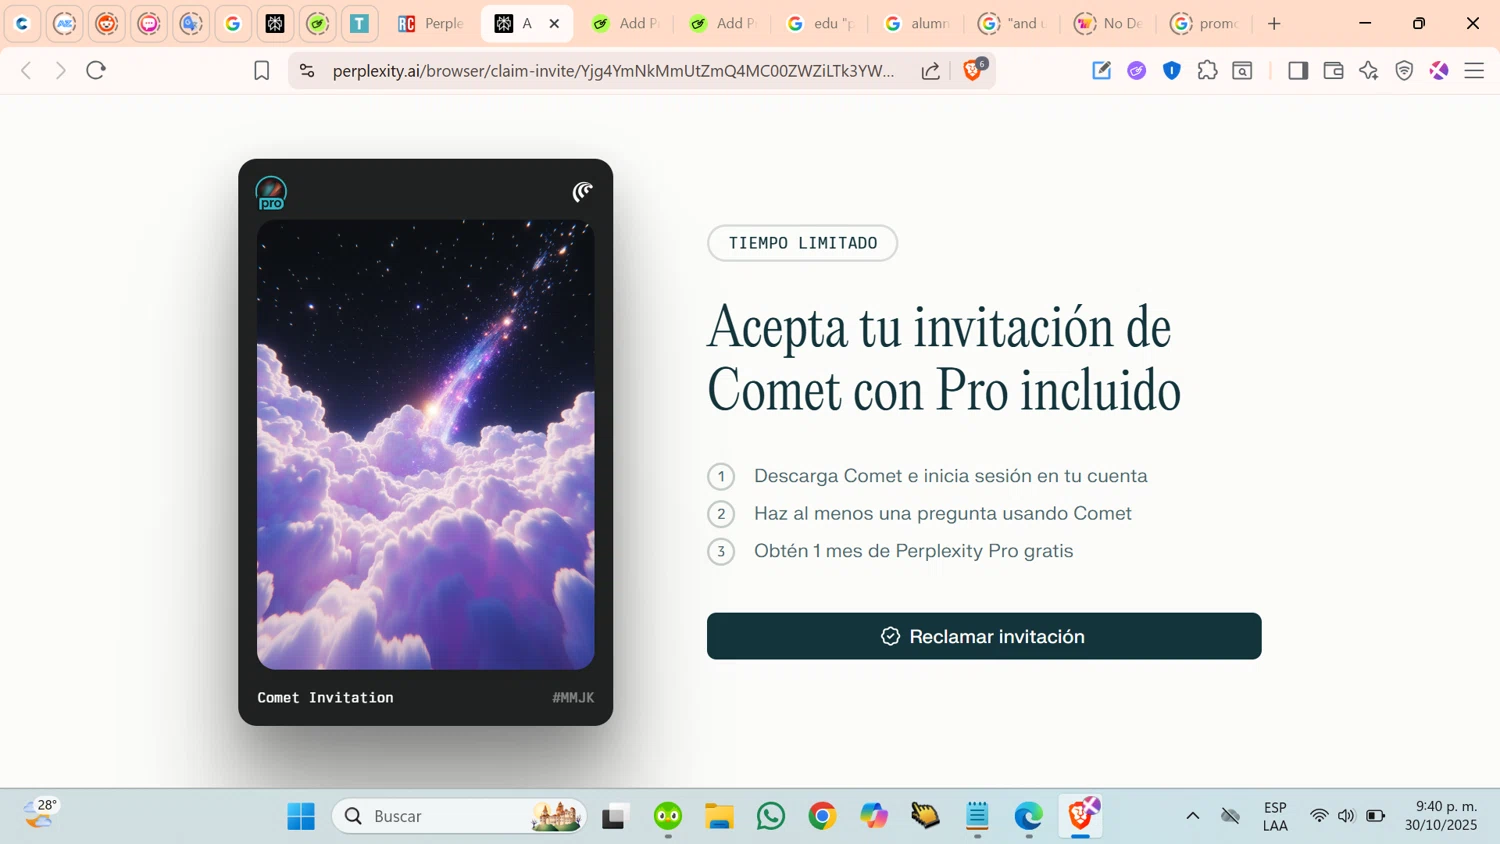Click the Comet logo at the card's top right

(582, 192)
